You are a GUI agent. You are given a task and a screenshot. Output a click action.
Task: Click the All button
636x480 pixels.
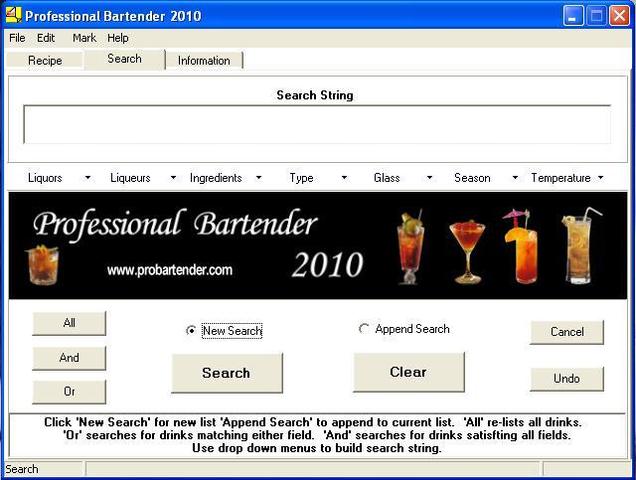pos(69,323)
